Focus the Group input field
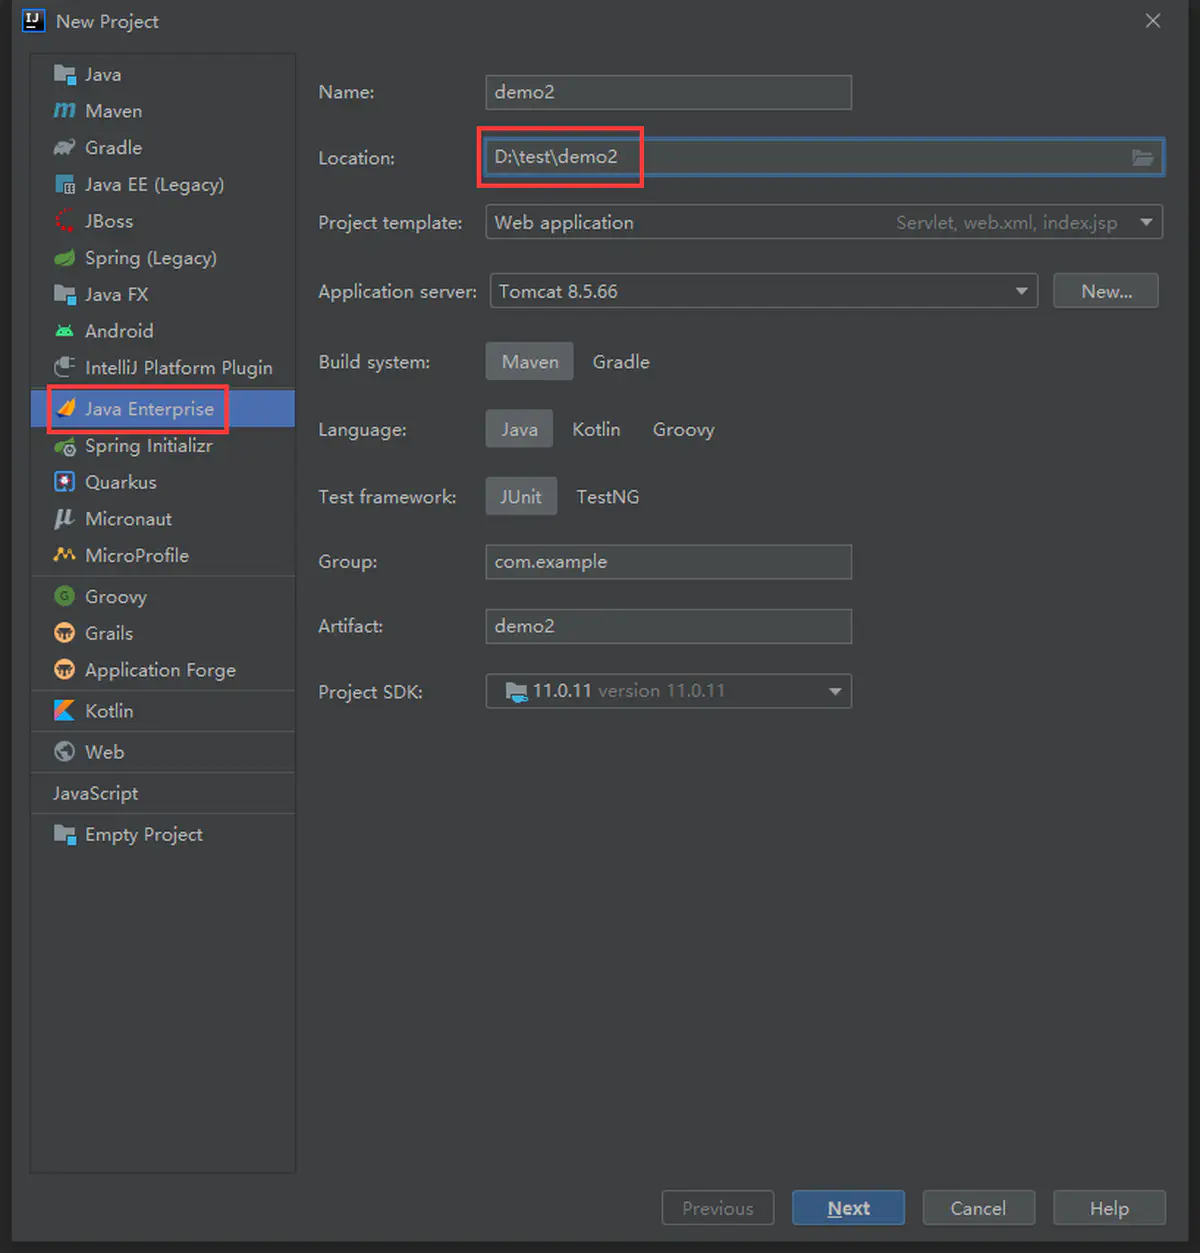Image resolution: width=1200 pixels, height=1253 pixels. tap(668, 562)
